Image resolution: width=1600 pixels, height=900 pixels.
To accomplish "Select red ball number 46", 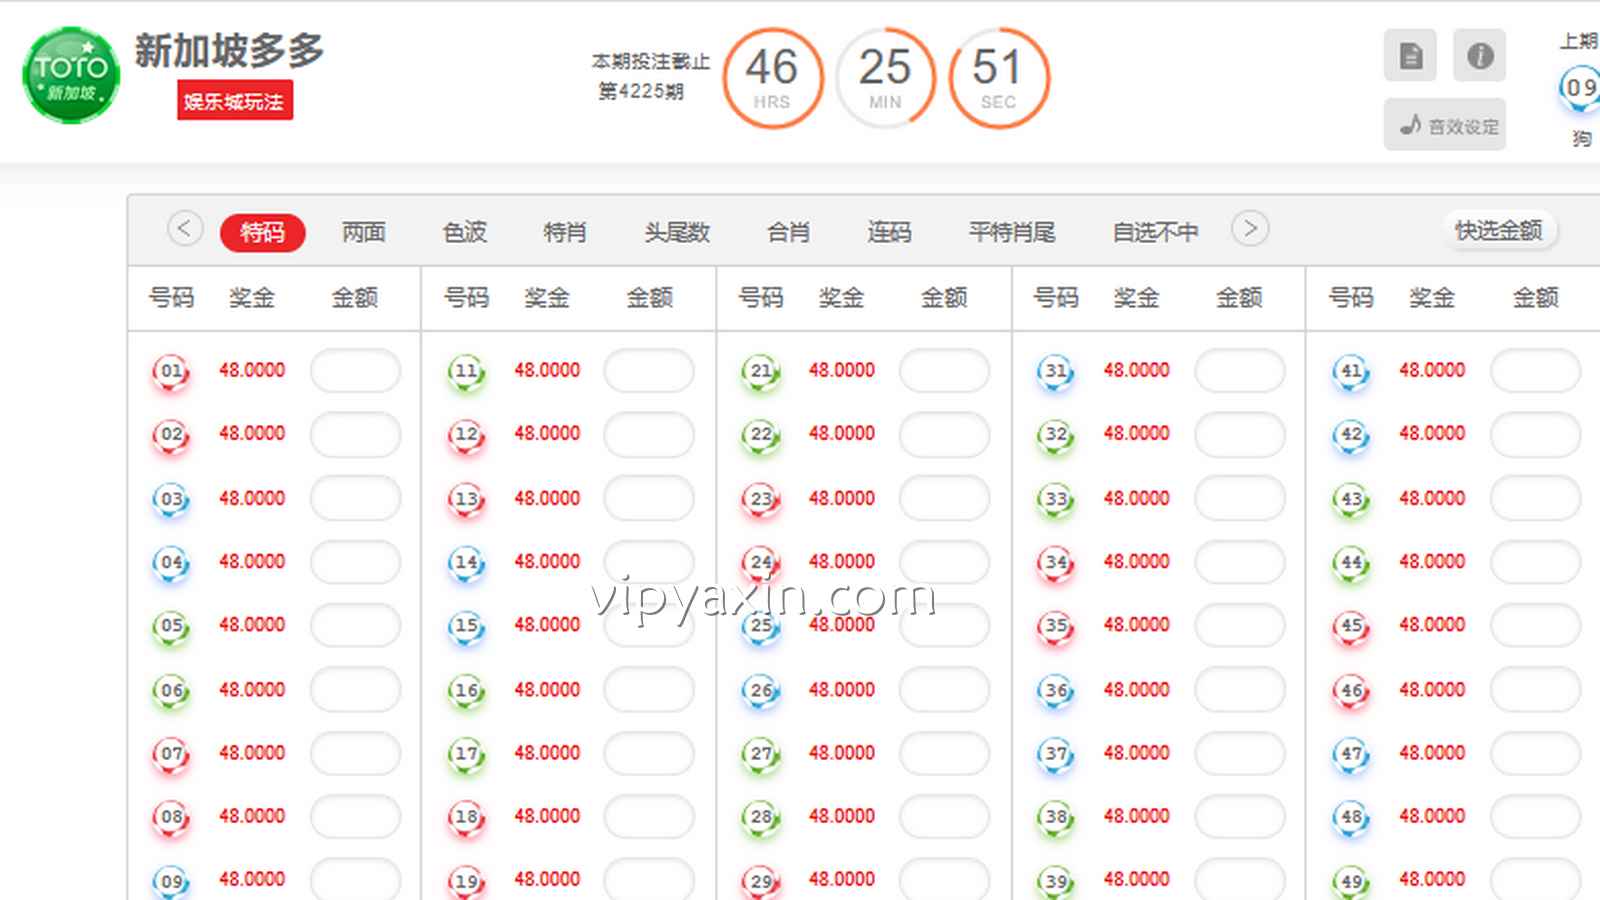I will coord(1351,690).
